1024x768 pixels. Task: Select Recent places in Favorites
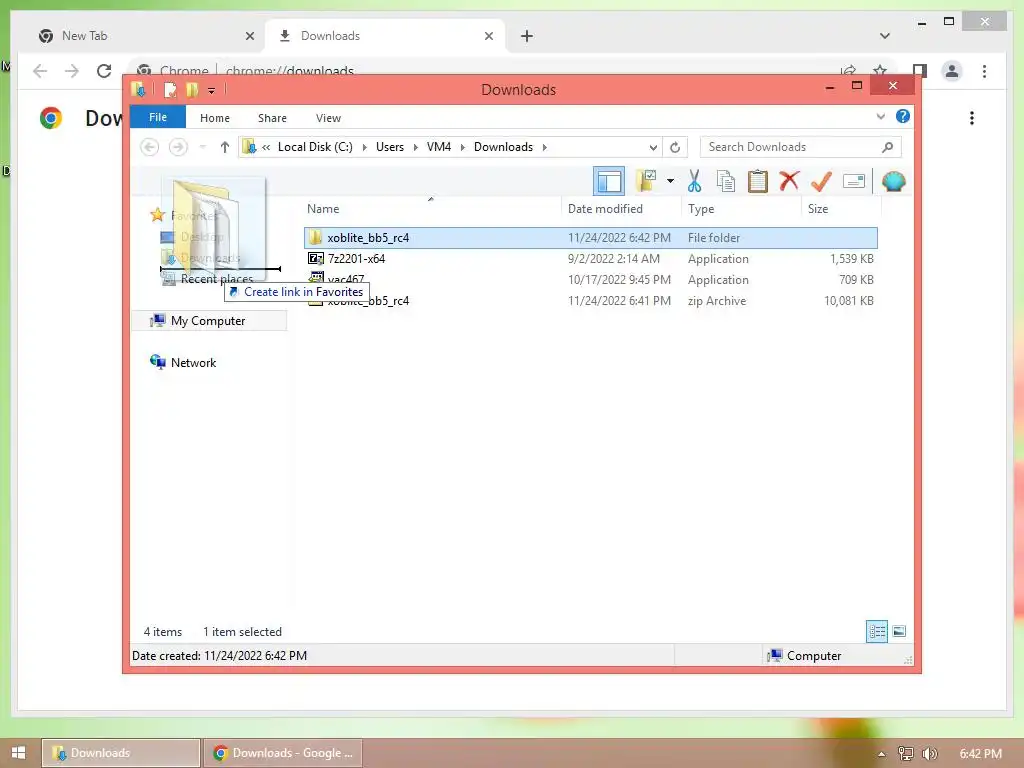(x=216, y=280)
